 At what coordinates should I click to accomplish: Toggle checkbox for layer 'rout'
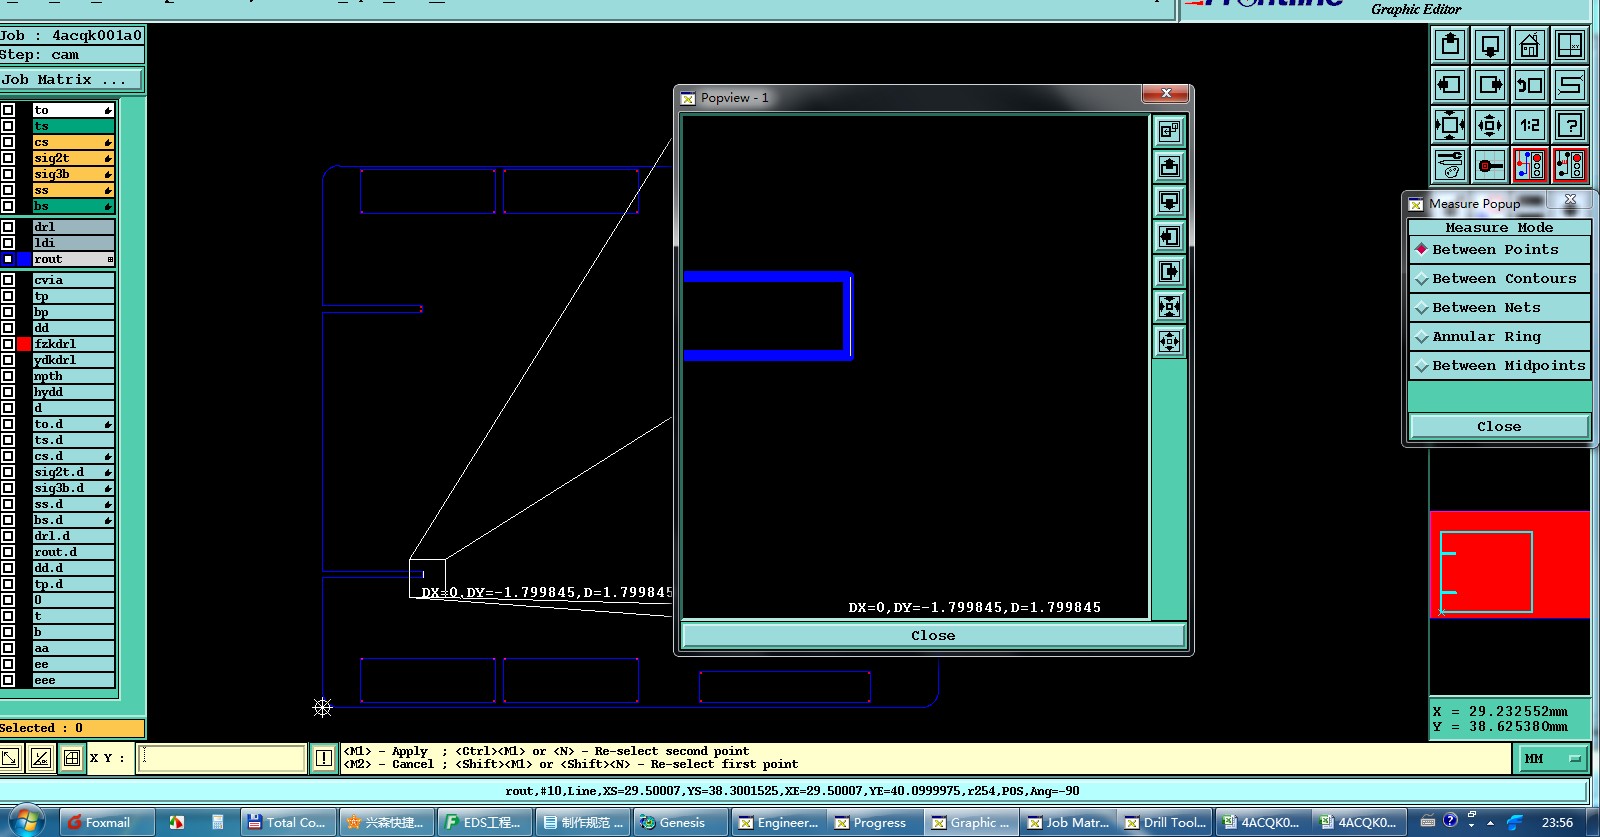click(8, 259)
